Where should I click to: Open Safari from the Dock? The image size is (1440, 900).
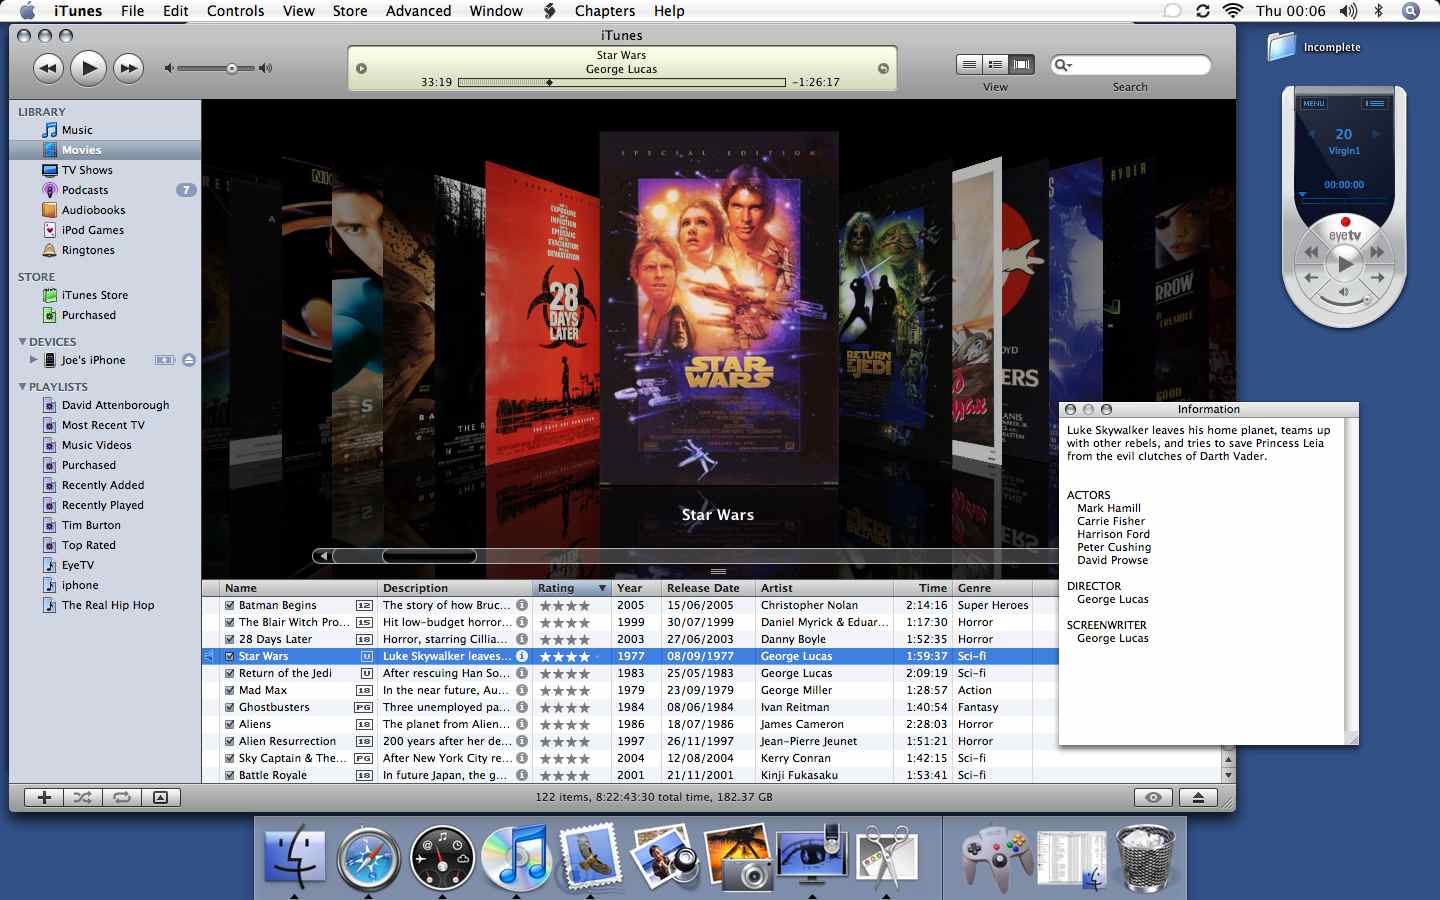[x=368, y=857]
